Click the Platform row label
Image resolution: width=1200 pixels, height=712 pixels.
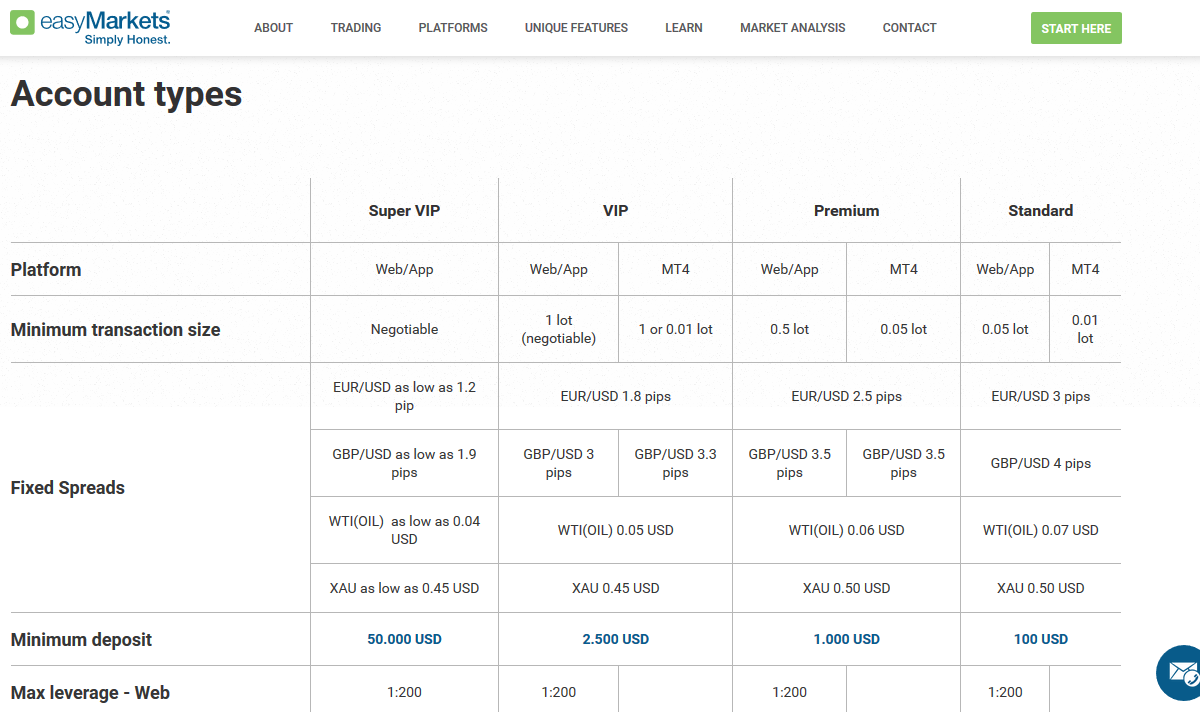pos(46,270)
